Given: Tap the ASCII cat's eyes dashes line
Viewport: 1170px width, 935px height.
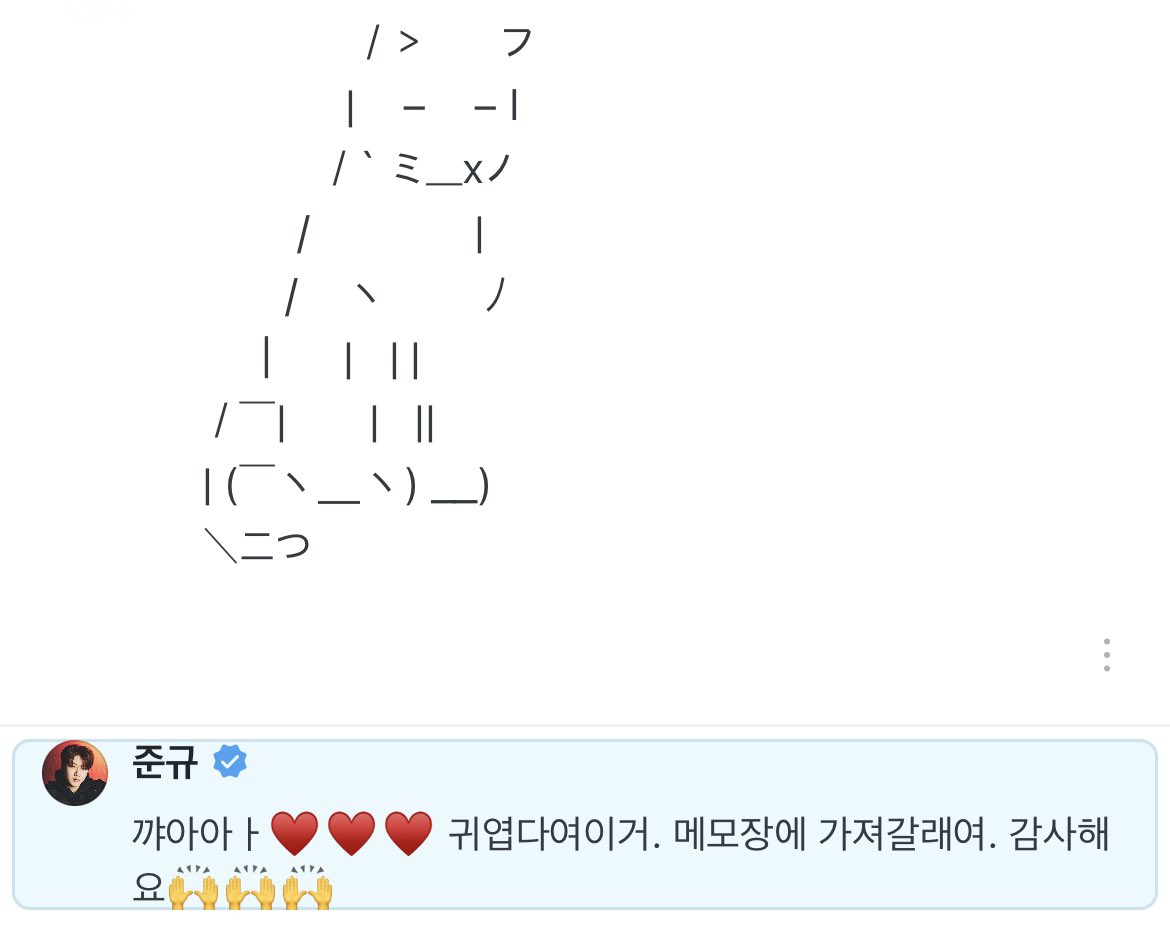Looking at the screenshot, I should [433, 107].
